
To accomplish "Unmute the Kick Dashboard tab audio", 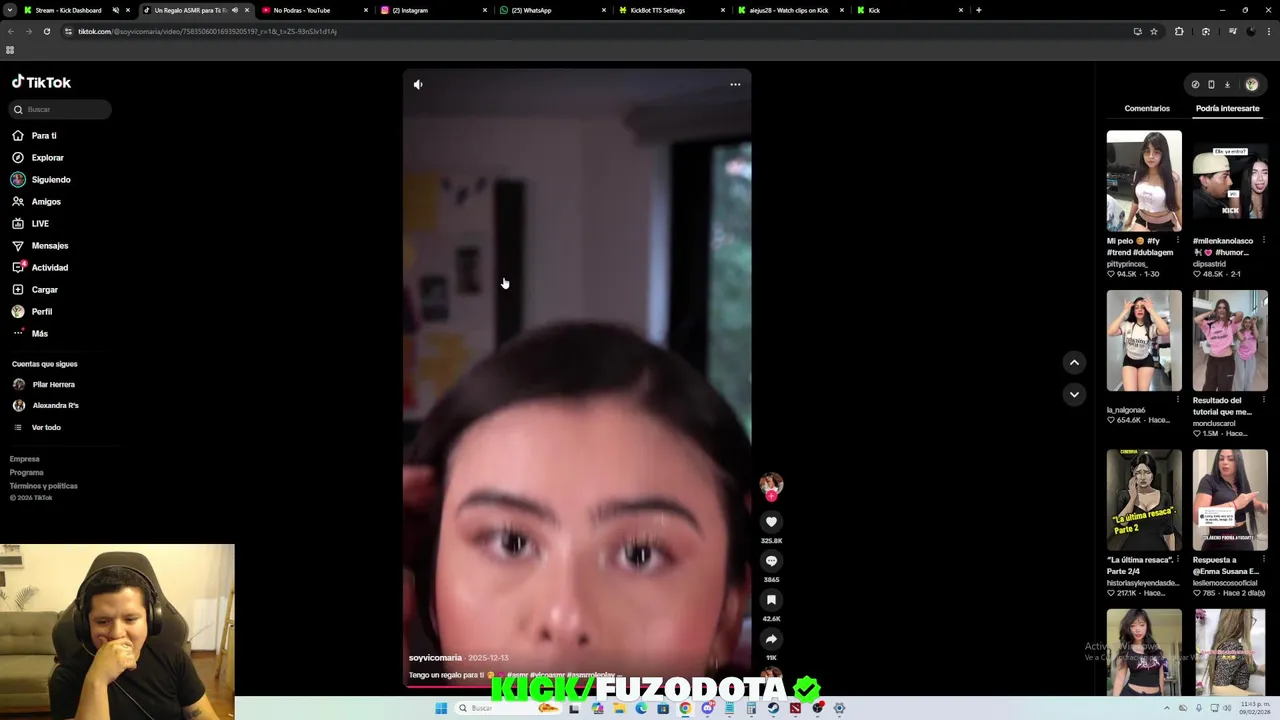I will coord(116,10).
